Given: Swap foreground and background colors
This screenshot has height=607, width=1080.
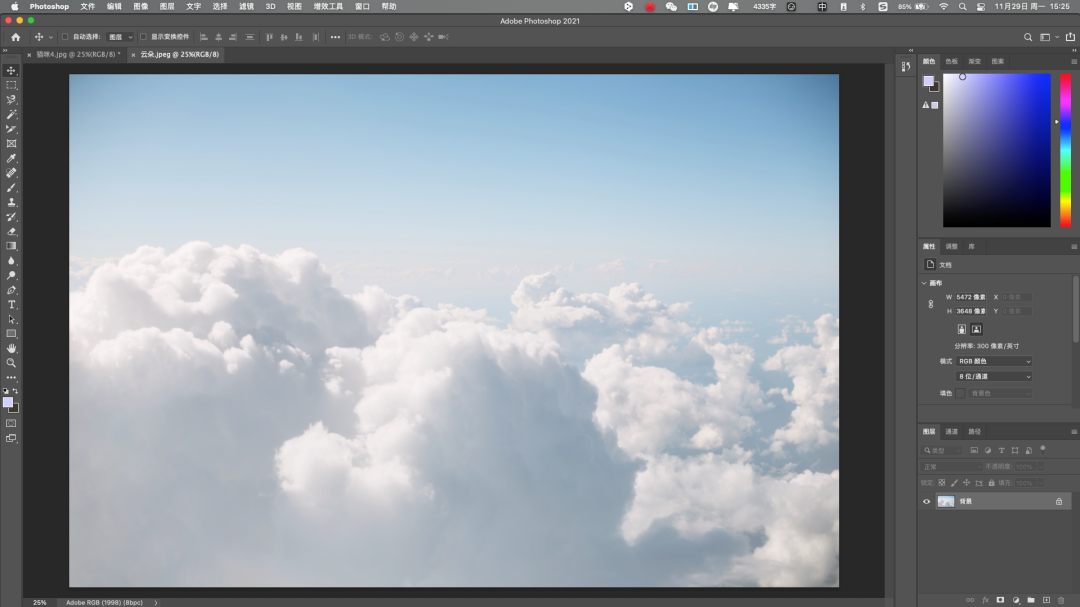Looking at the screenshot, I should [15, 391].
